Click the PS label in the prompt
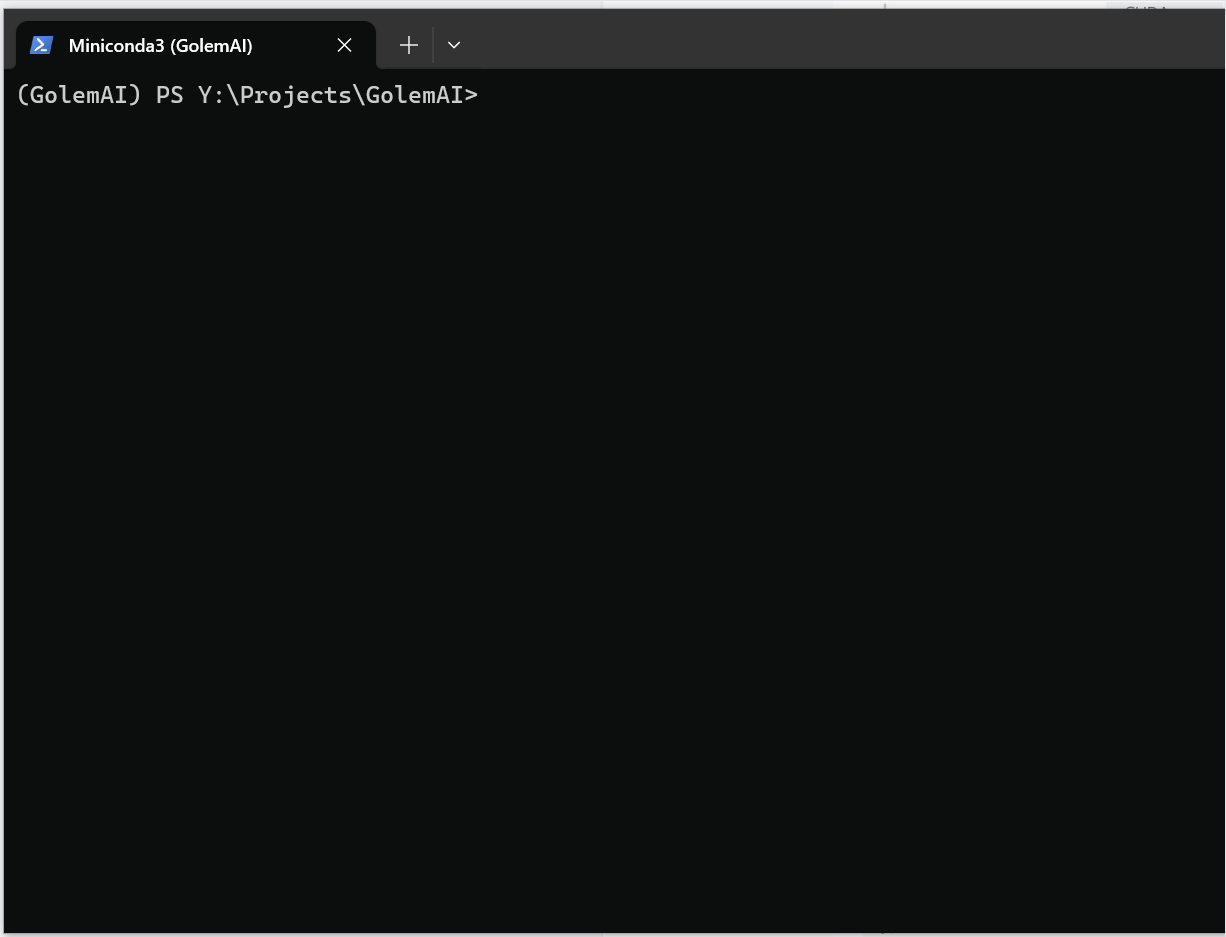 (170, 95)
